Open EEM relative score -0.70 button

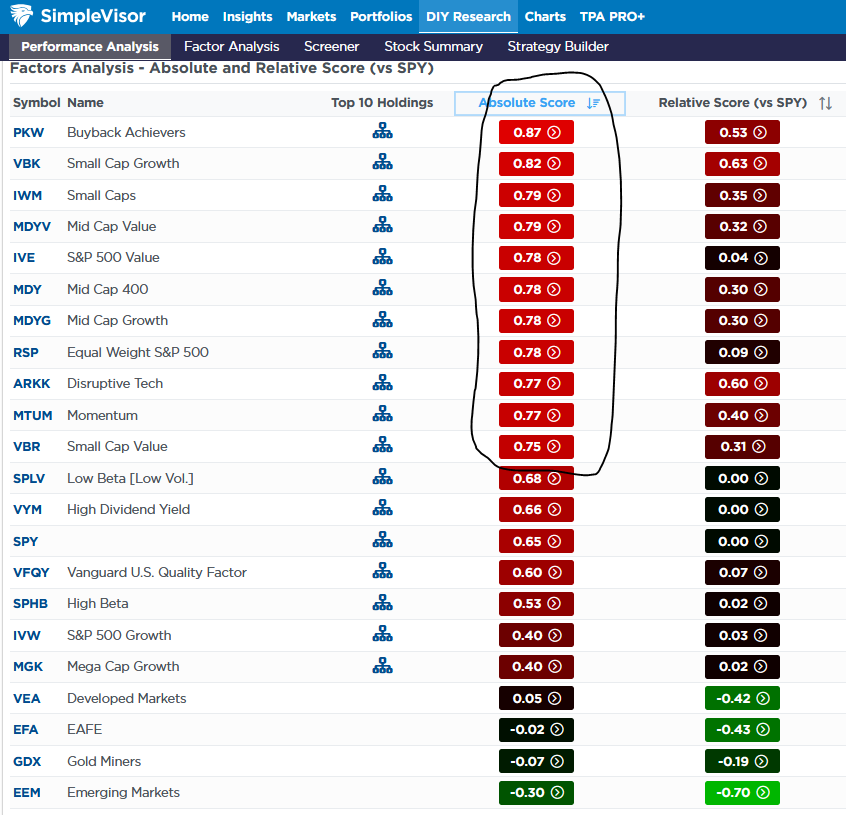742,792
